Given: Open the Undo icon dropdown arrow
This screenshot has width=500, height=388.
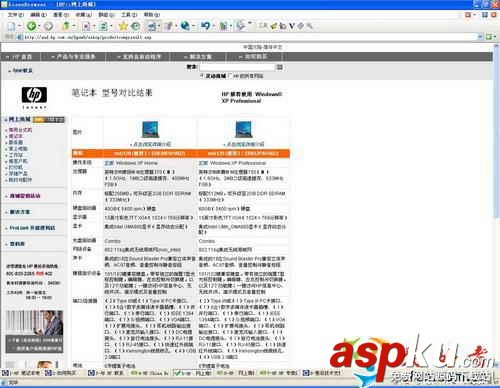Looking at the screenshot, I should tap(213, 26).
